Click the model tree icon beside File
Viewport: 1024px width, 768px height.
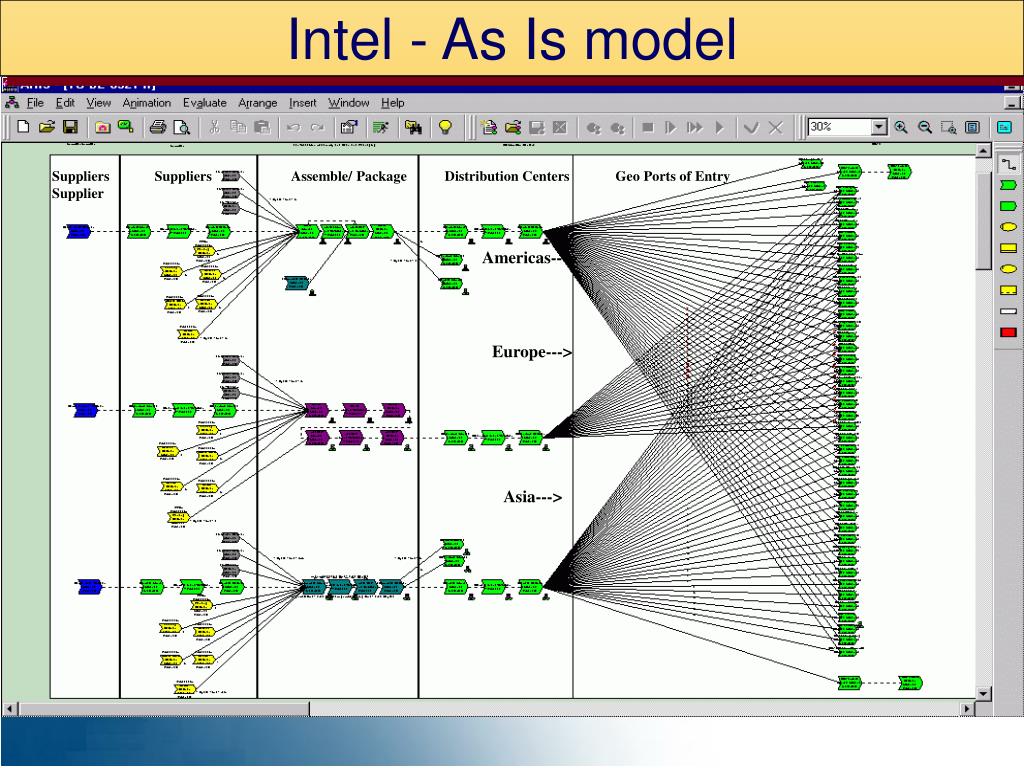point(11,103)
